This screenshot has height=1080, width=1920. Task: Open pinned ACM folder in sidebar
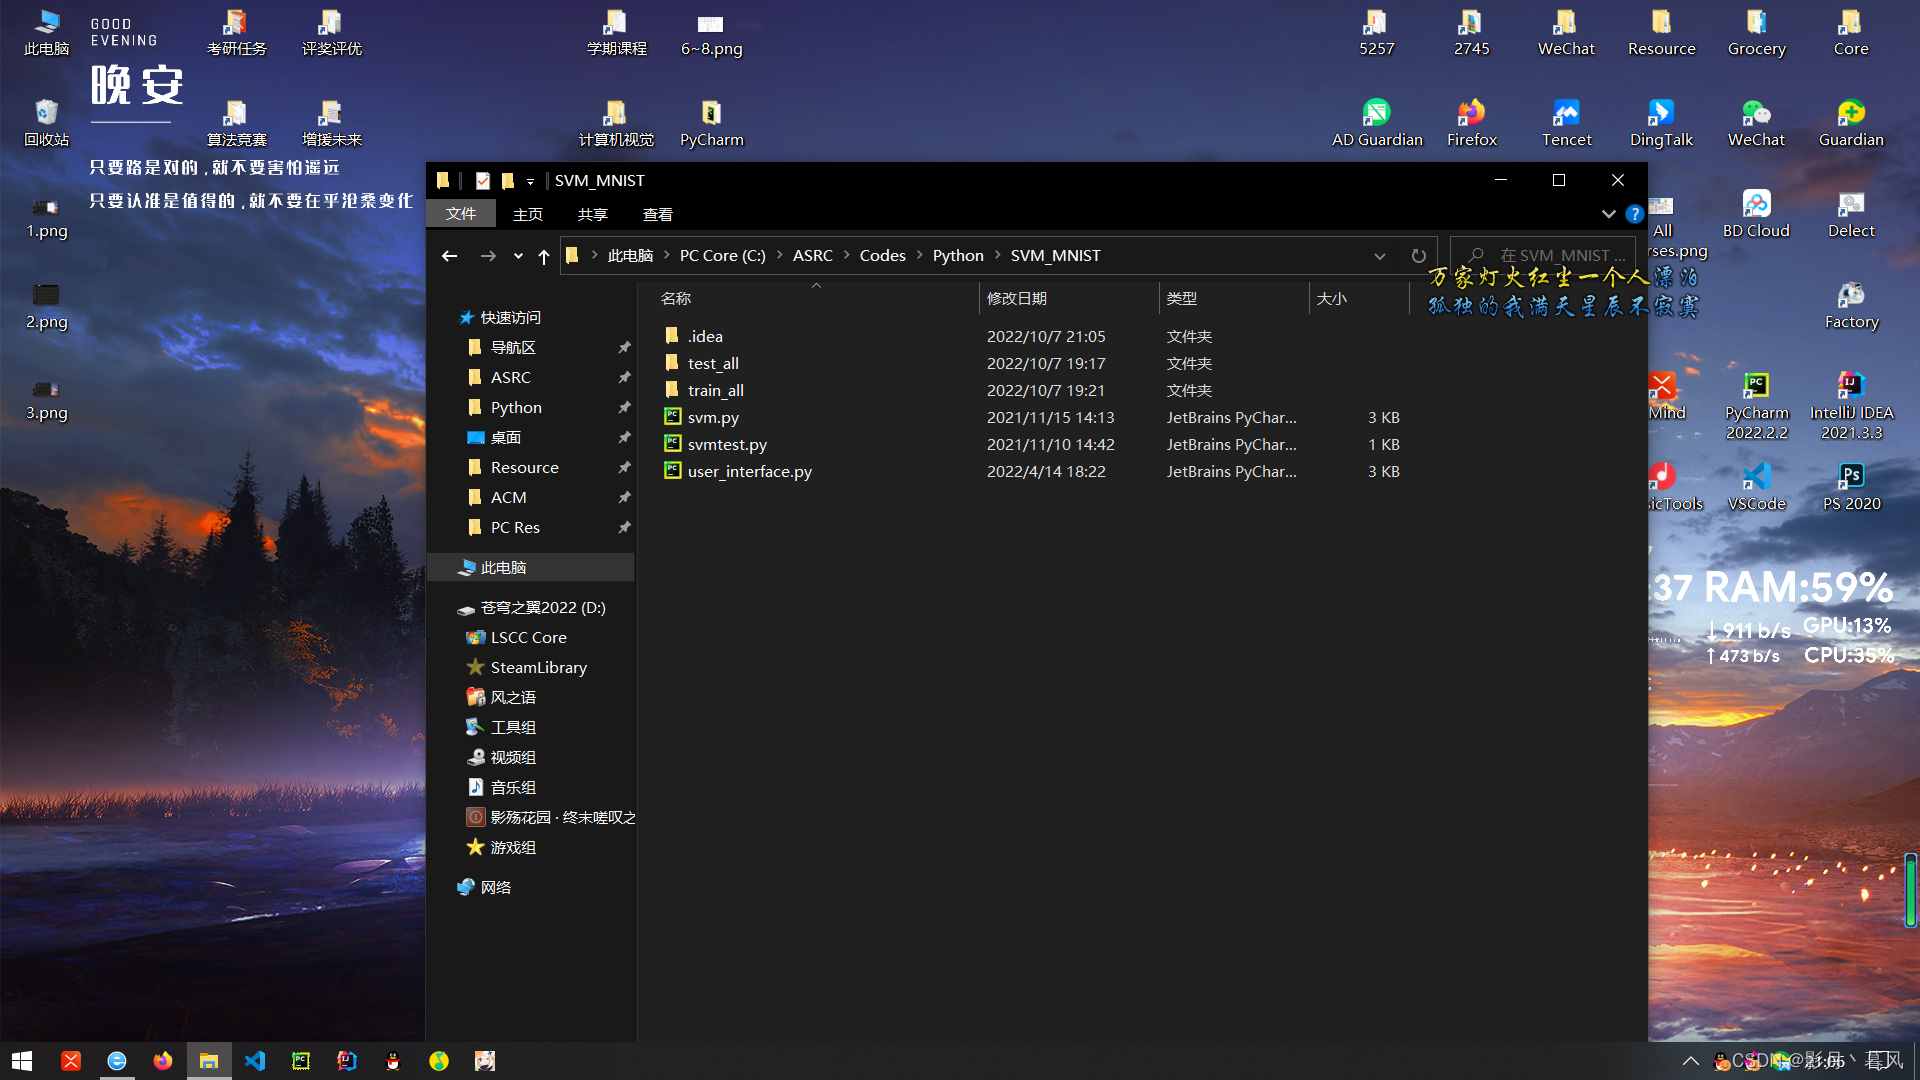click(x=508, y=497)
